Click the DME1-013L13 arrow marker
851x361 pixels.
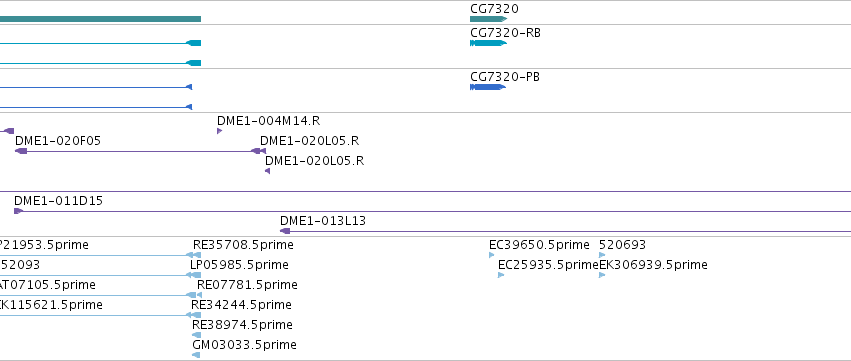click(284, 231)
